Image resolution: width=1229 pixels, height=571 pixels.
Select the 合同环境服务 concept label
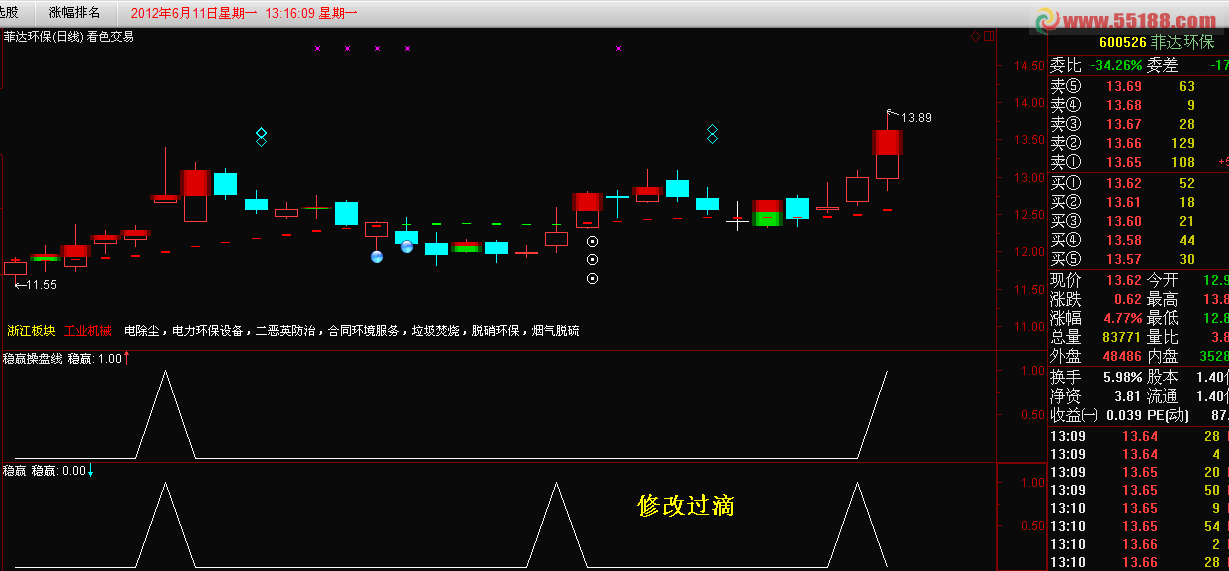pyautogui.click(x=363, y=330)
